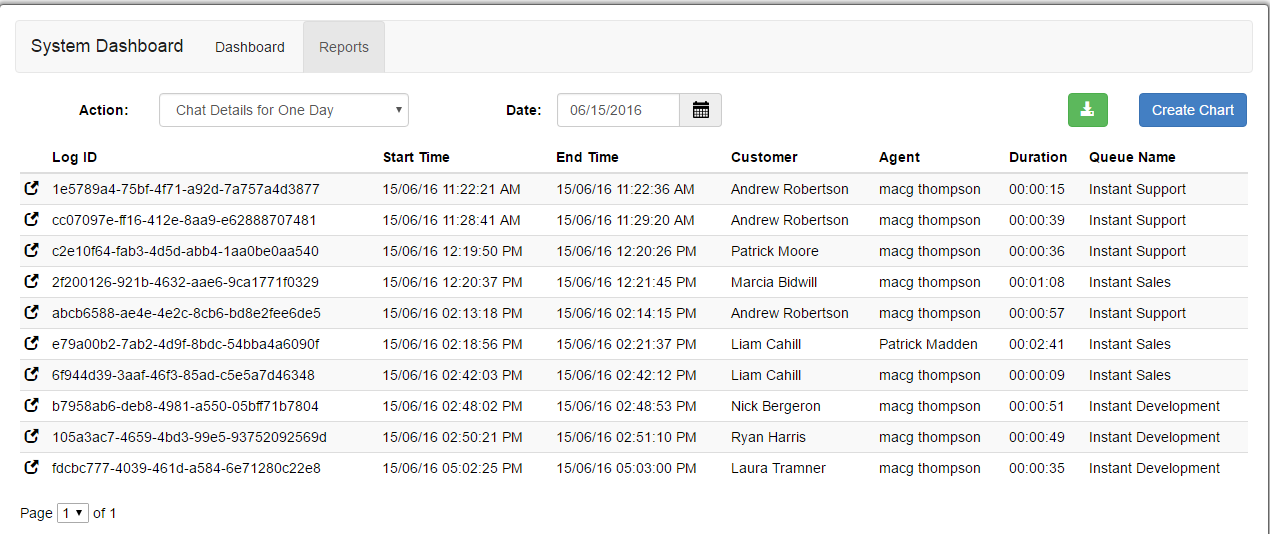The width and height of the screenshot is (1270, 534).
Task: Click the System Dashboard brand link
Action: tap(107, 46)
